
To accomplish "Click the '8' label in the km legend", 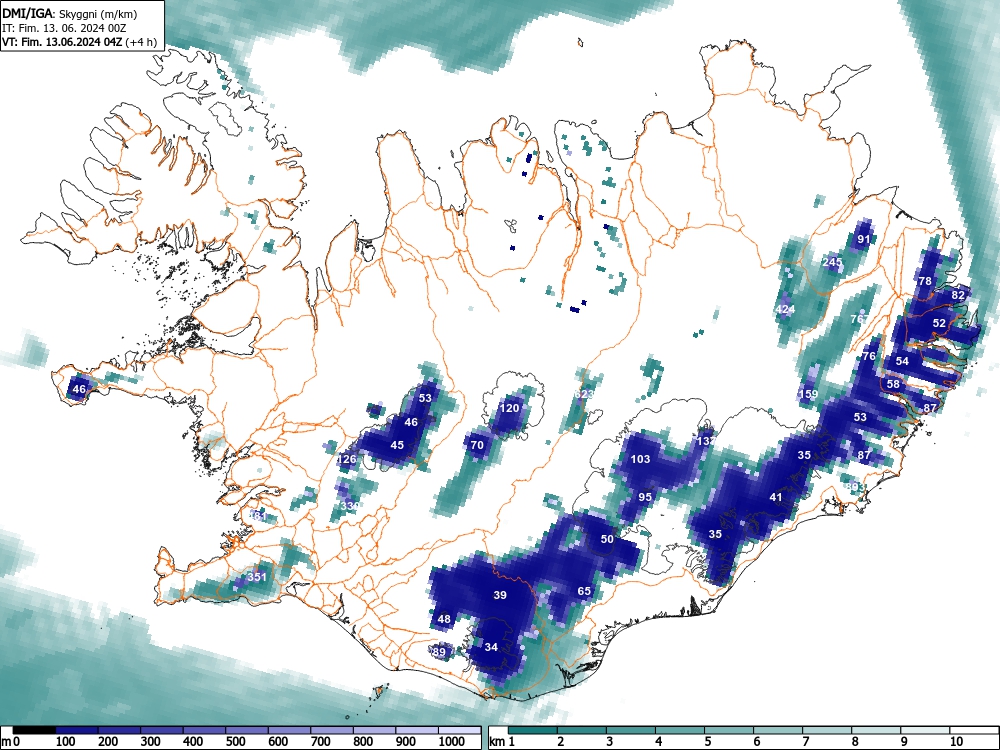I will [855, 742].
